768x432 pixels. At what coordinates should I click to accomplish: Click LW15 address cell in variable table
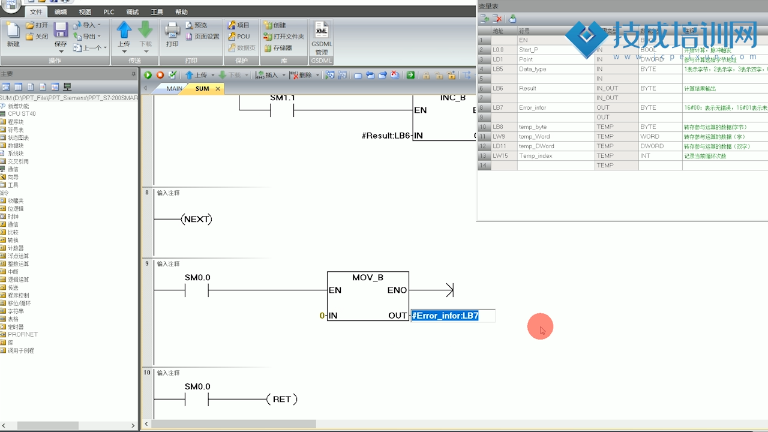(504, 156)
